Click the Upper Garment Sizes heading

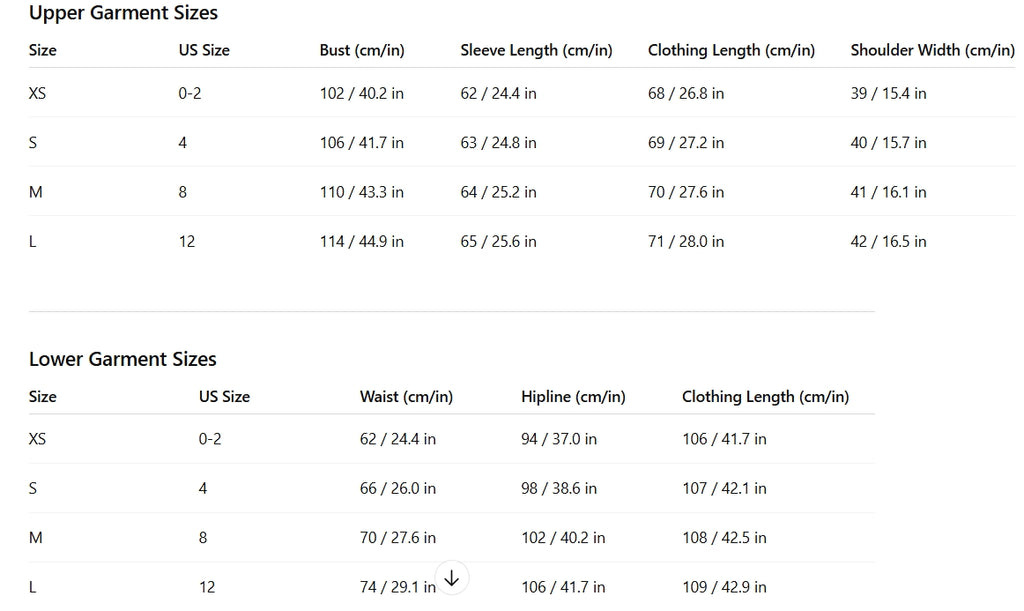[123, 13]
